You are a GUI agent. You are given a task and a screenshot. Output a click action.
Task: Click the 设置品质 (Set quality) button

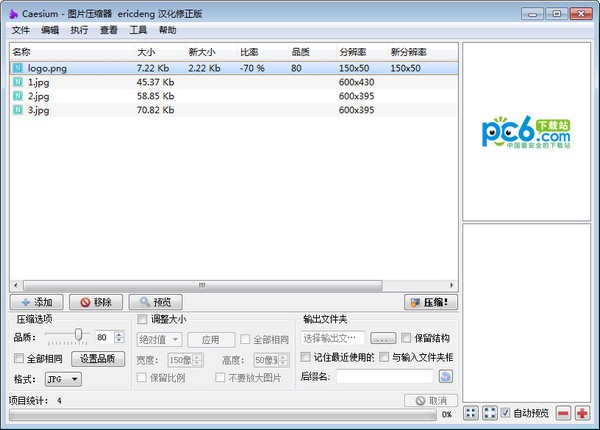[96, 358]
